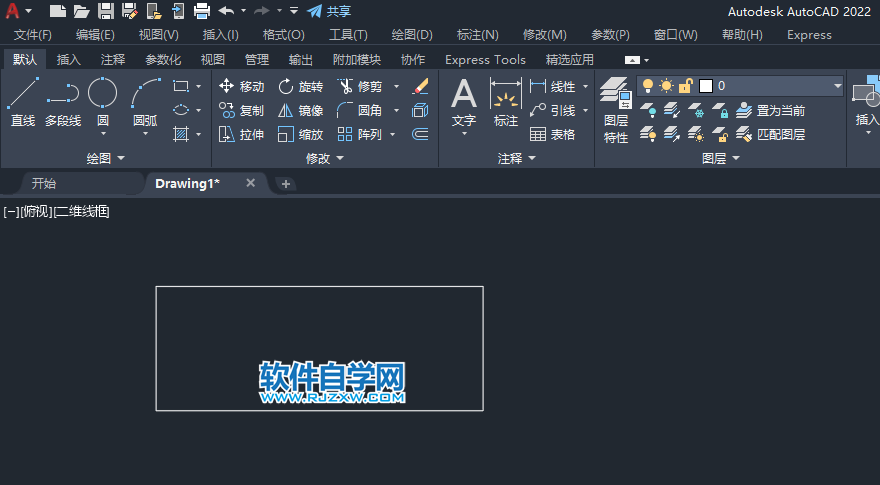Screen dimensions: 880x485
Task: Click the Plot printer icon
Action: point(201,11)
